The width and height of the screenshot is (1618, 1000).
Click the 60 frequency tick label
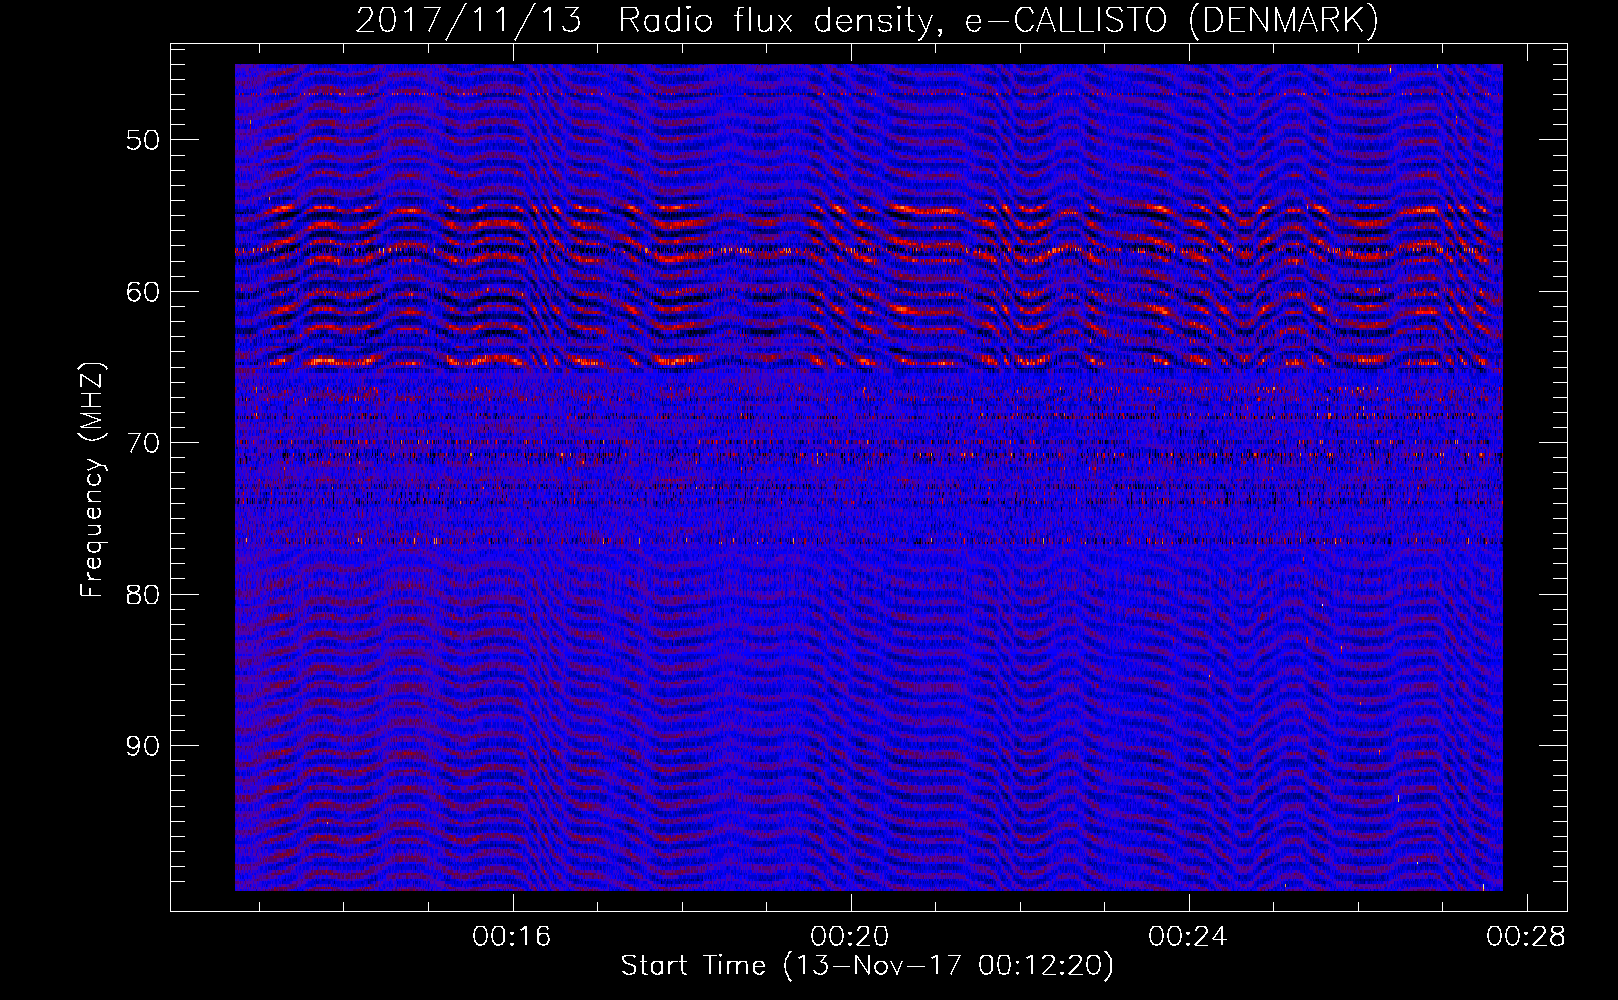(x=143, y=291)
